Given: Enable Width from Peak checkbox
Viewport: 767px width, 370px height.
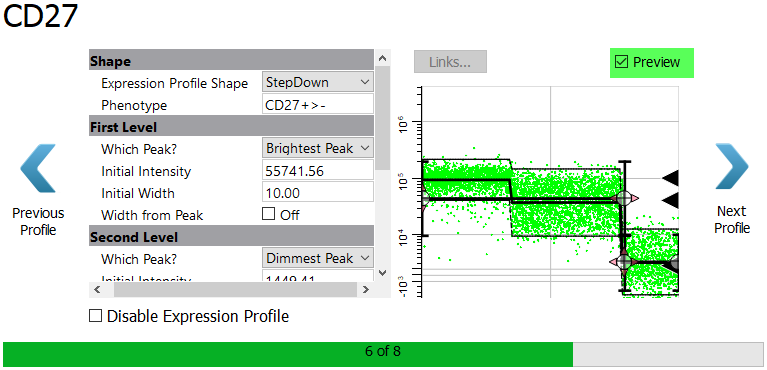Looking at the screenshot, I should (269, 214).
